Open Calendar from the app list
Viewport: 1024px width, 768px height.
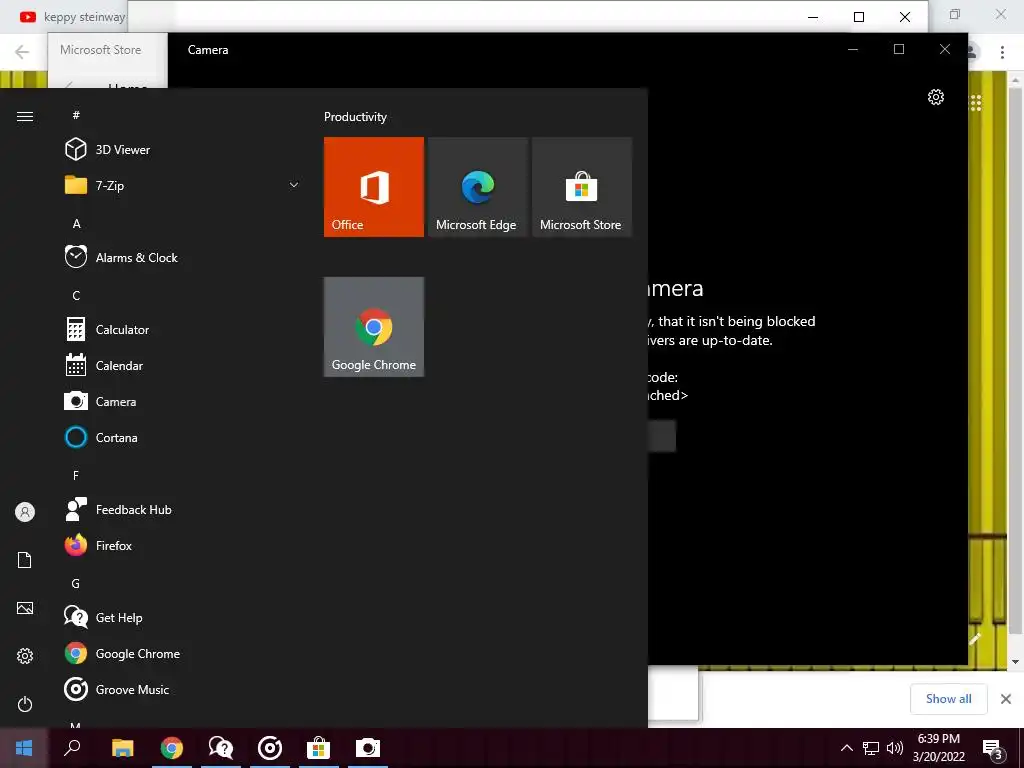tap(183, 366)
